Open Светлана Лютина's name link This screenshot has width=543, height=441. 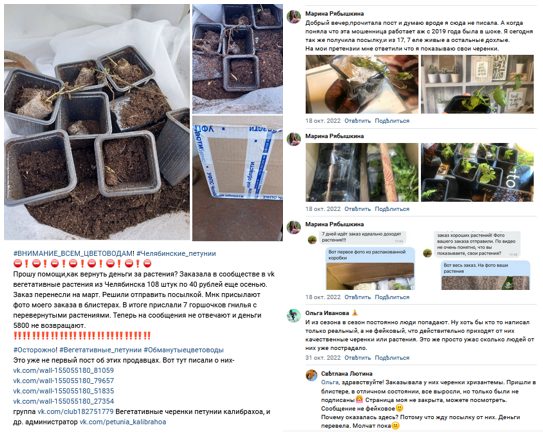347,373
